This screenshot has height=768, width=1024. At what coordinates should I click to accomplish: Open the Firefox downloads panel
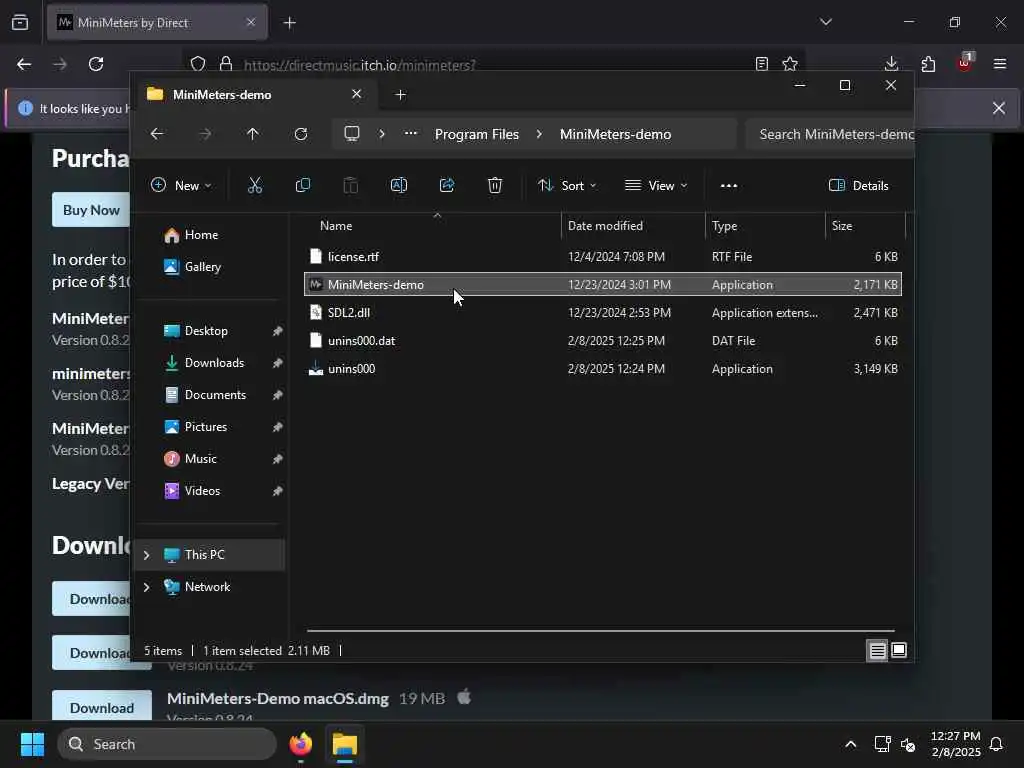click(x=891, y=64)
